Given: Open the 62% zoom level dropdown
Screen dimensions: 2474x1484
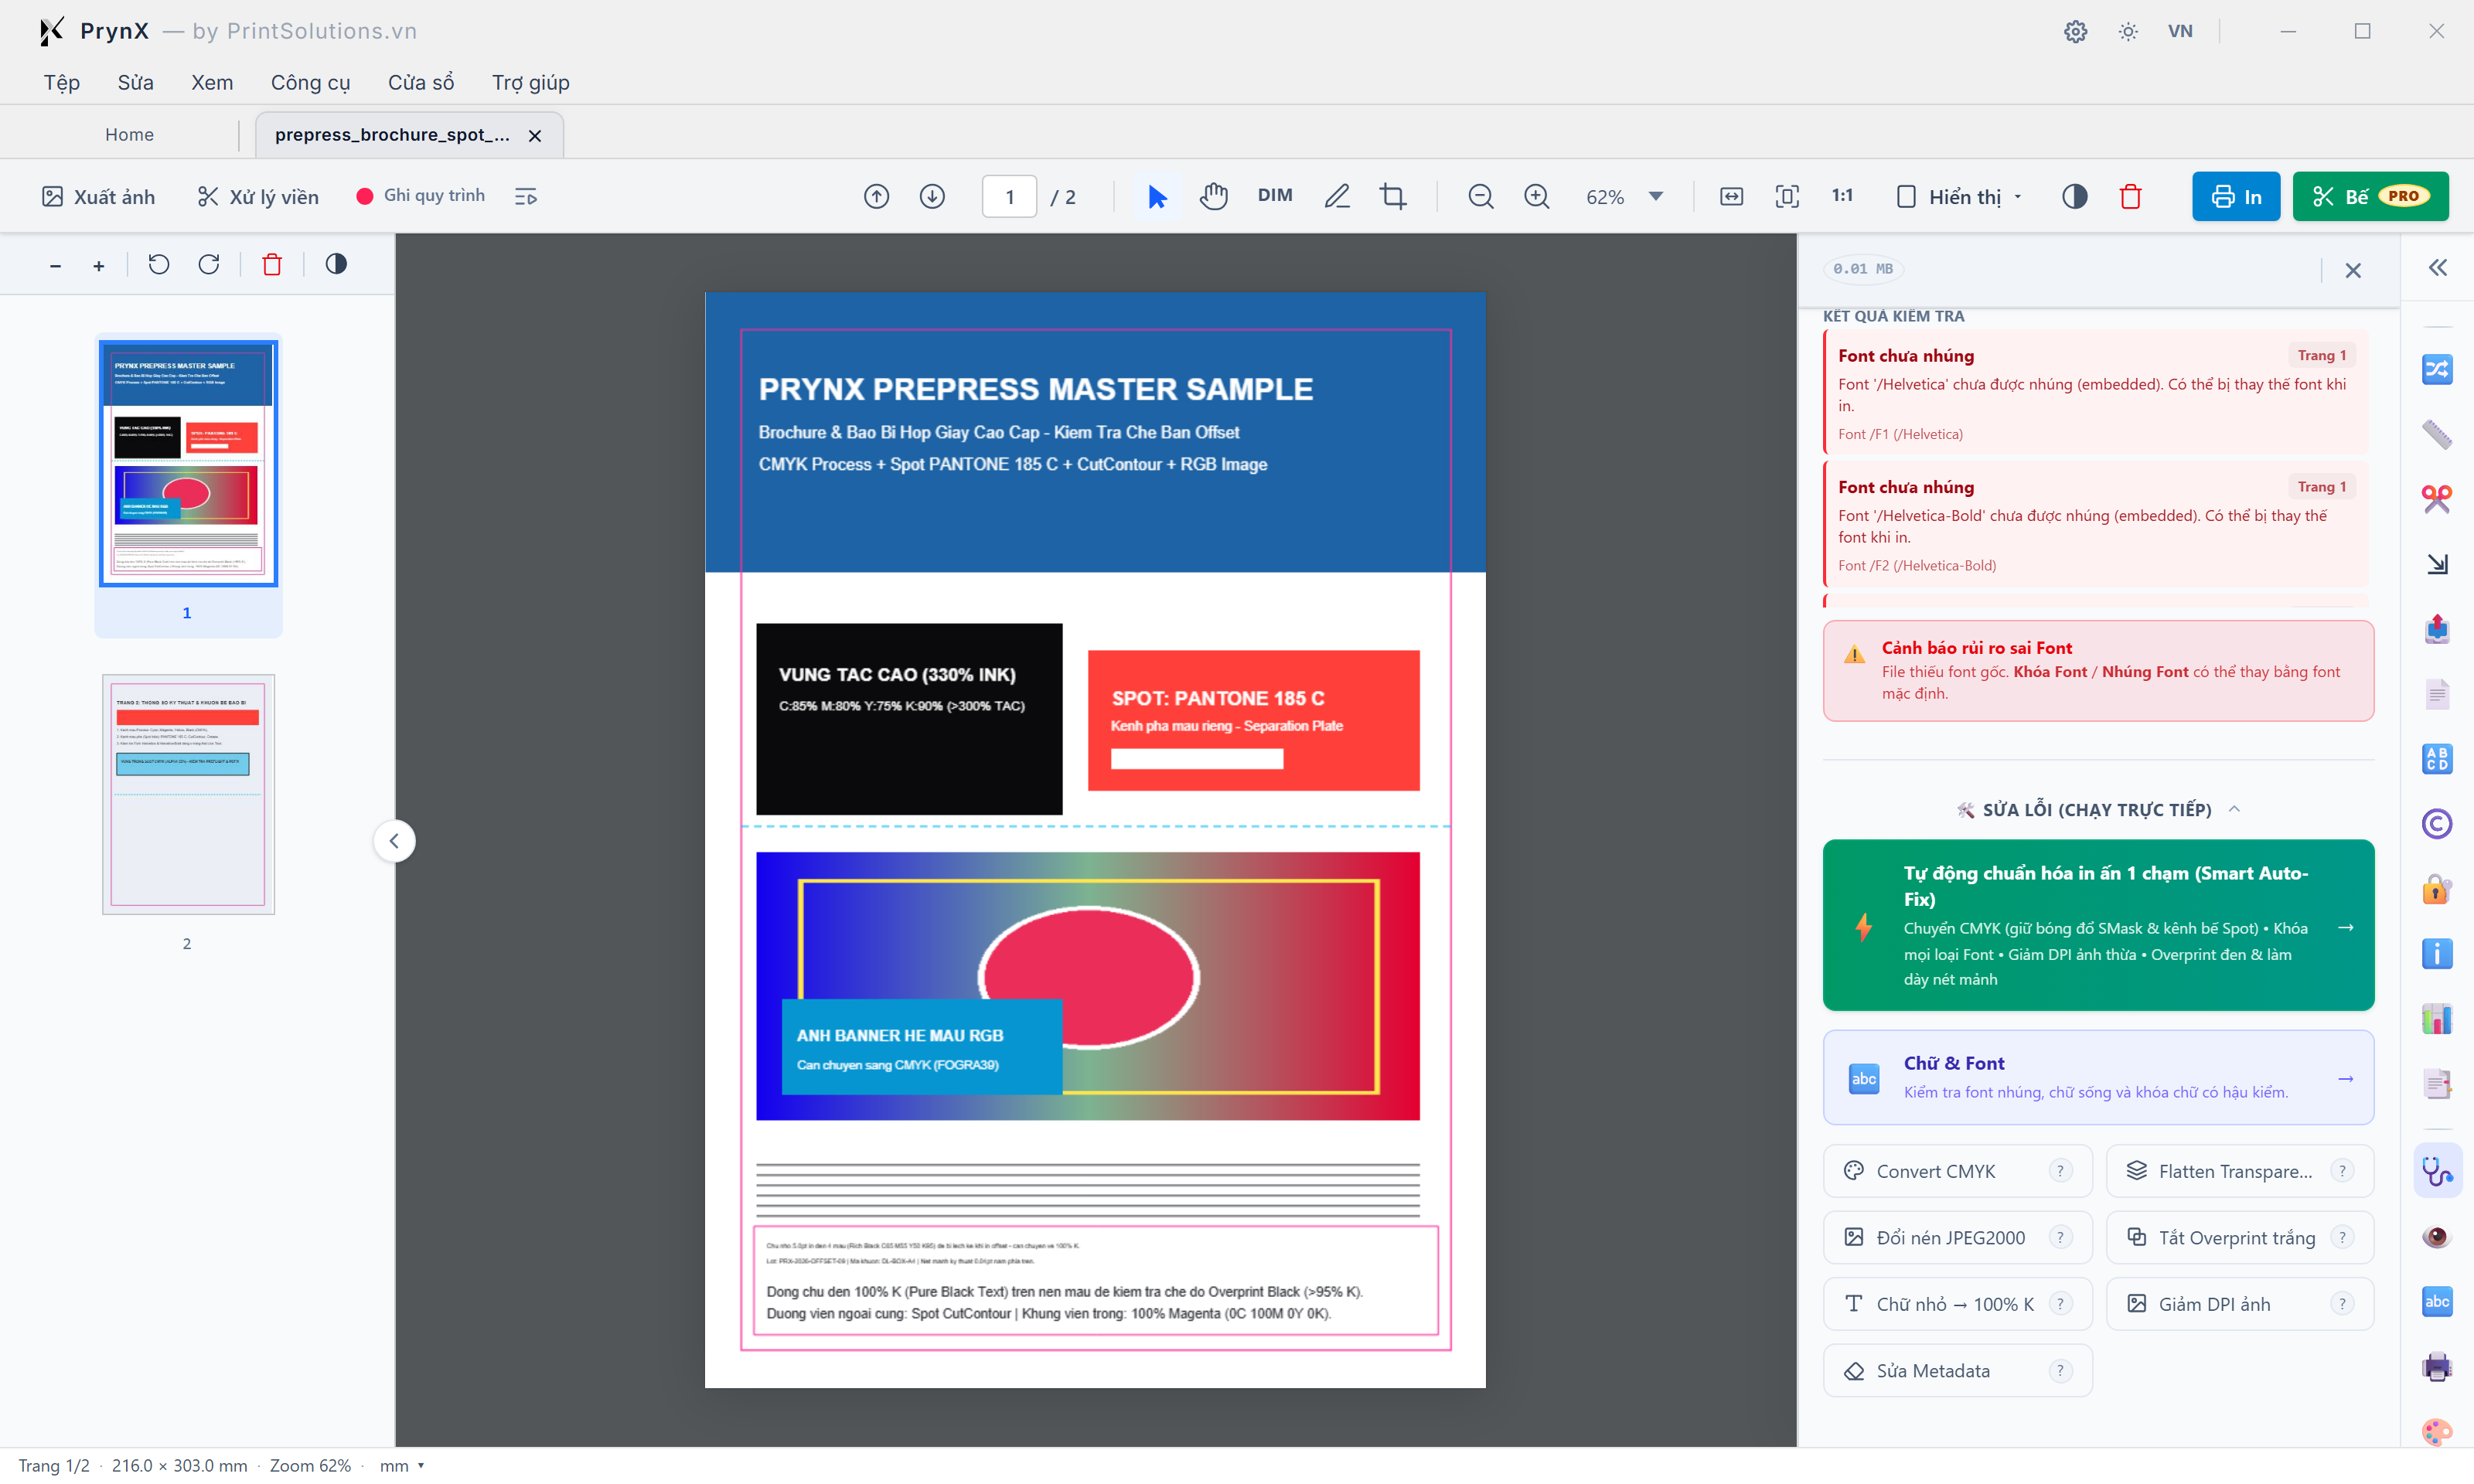Looking at the screenshot, I should tap(1624, 196).
